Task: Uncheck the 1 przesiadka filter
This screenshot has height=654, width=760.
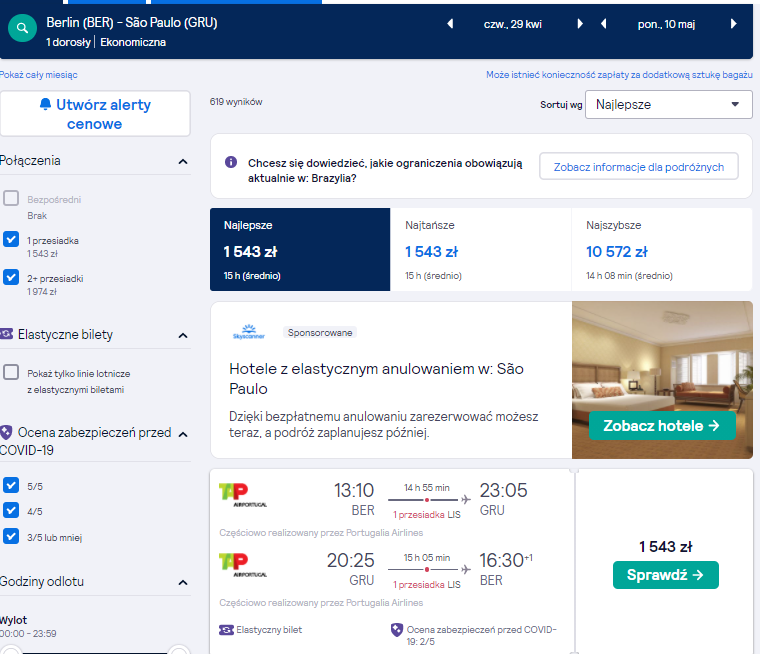Action: (x=11, y=239)
